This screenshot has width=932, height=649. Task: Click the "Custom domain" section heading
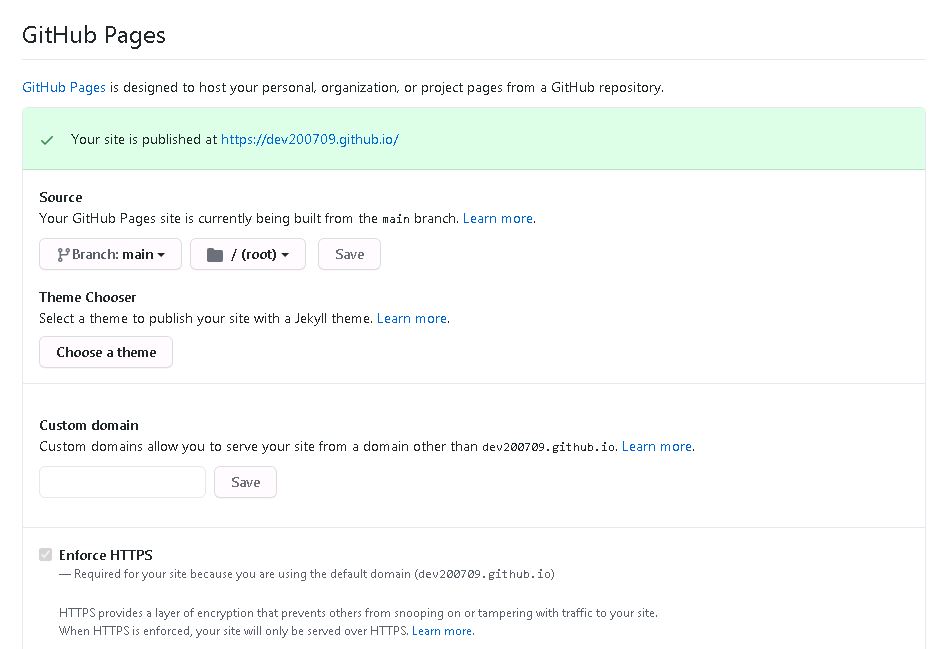pyautogui.click(x=89, y=425)
